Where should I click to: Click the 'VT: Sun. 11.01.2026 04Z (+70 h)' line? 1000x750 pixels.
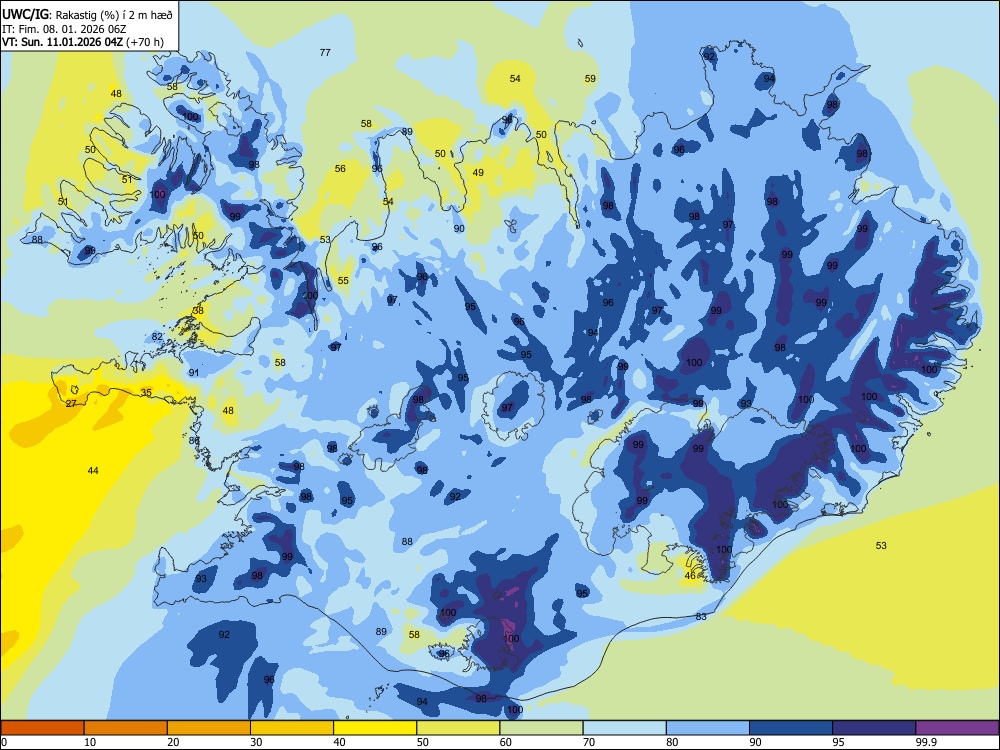pos(83,42)
